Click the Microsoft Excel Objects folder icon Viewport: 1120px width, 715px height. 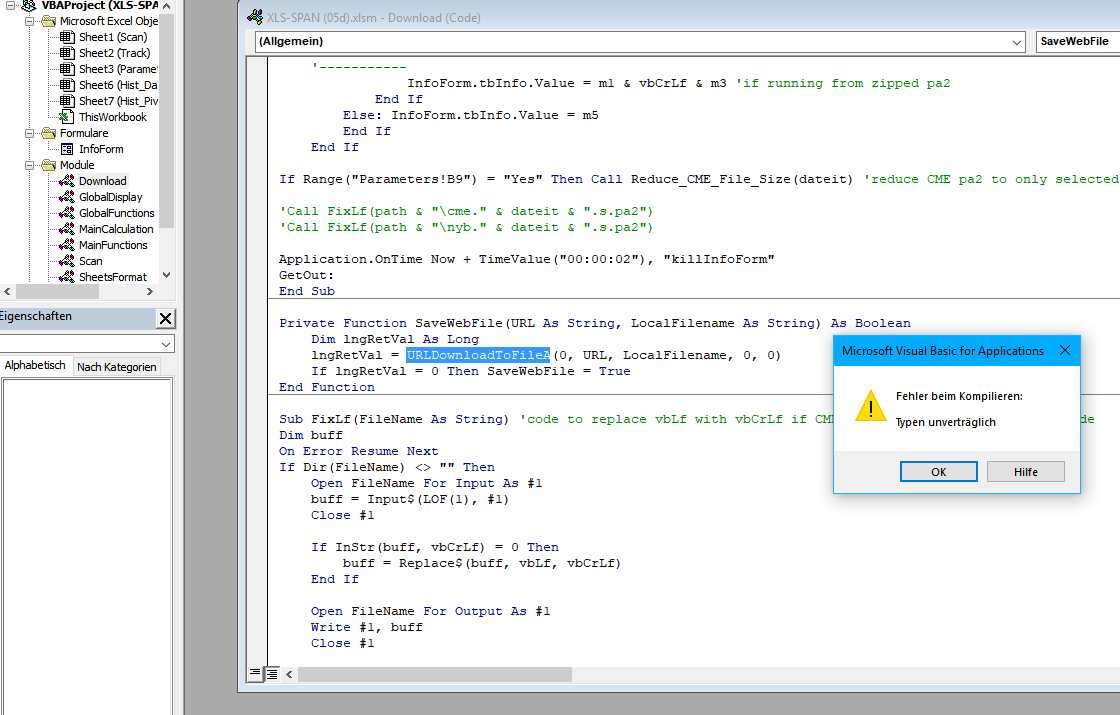click(49, 21)
